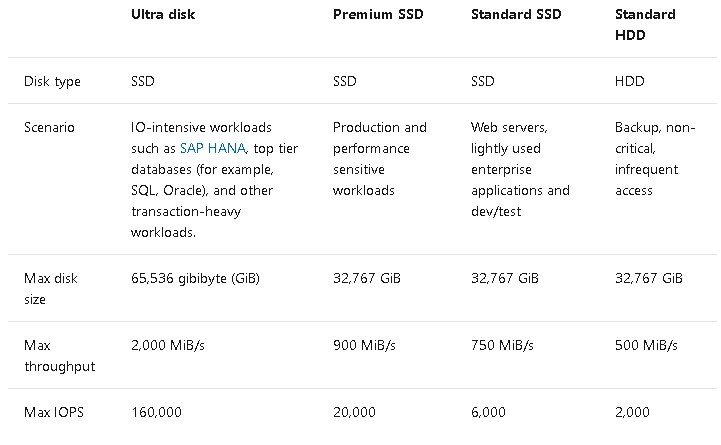Select the Standard SSD column header
Screen dimensions: 721x445
pyautogui.click(x=516, y=14)
